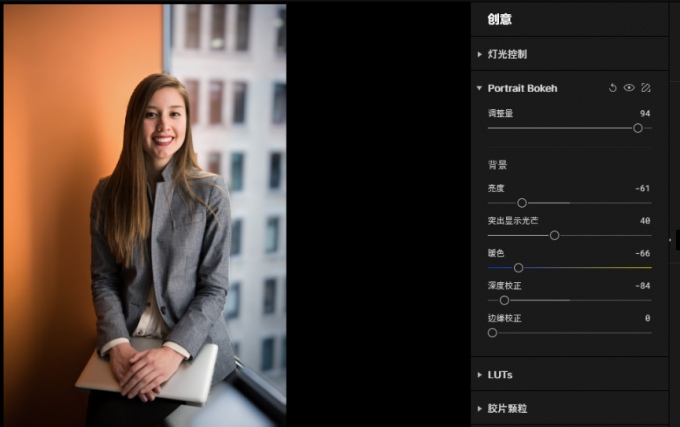
Task: Select the 亮度 value field -61
Action: tap(642, 188)
